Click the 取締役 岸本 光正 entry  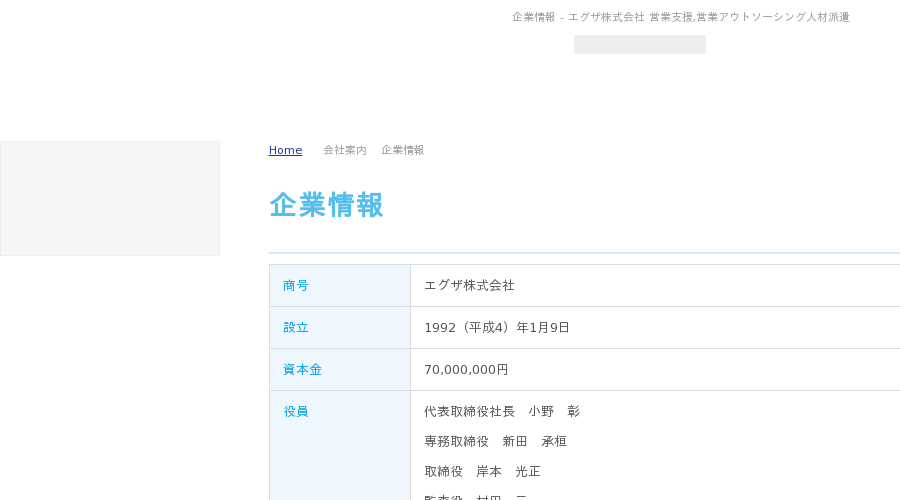point(482,471)
